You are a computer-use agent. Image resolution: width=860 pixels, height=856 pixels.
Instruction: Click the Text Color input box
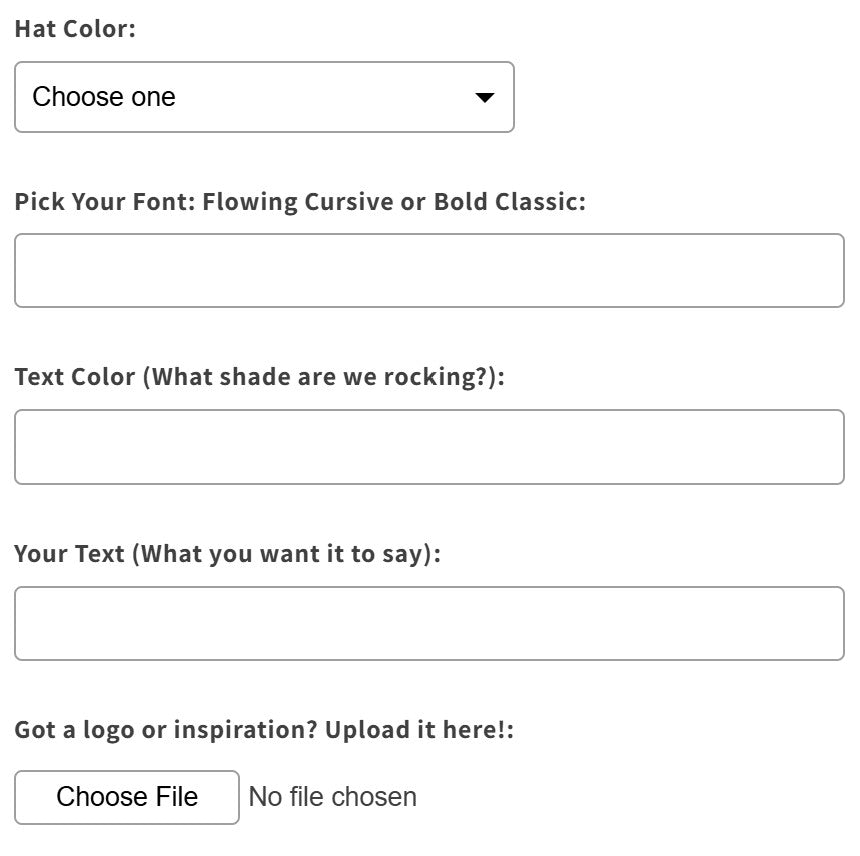click(429, 447)
